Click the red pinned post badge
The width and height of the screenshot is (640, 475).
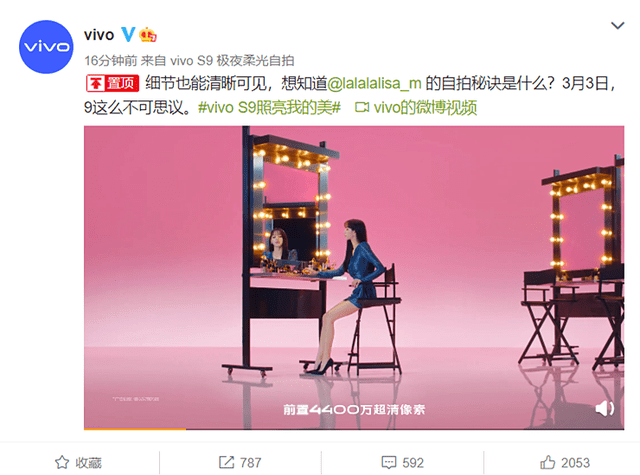[x=112, y=83]
